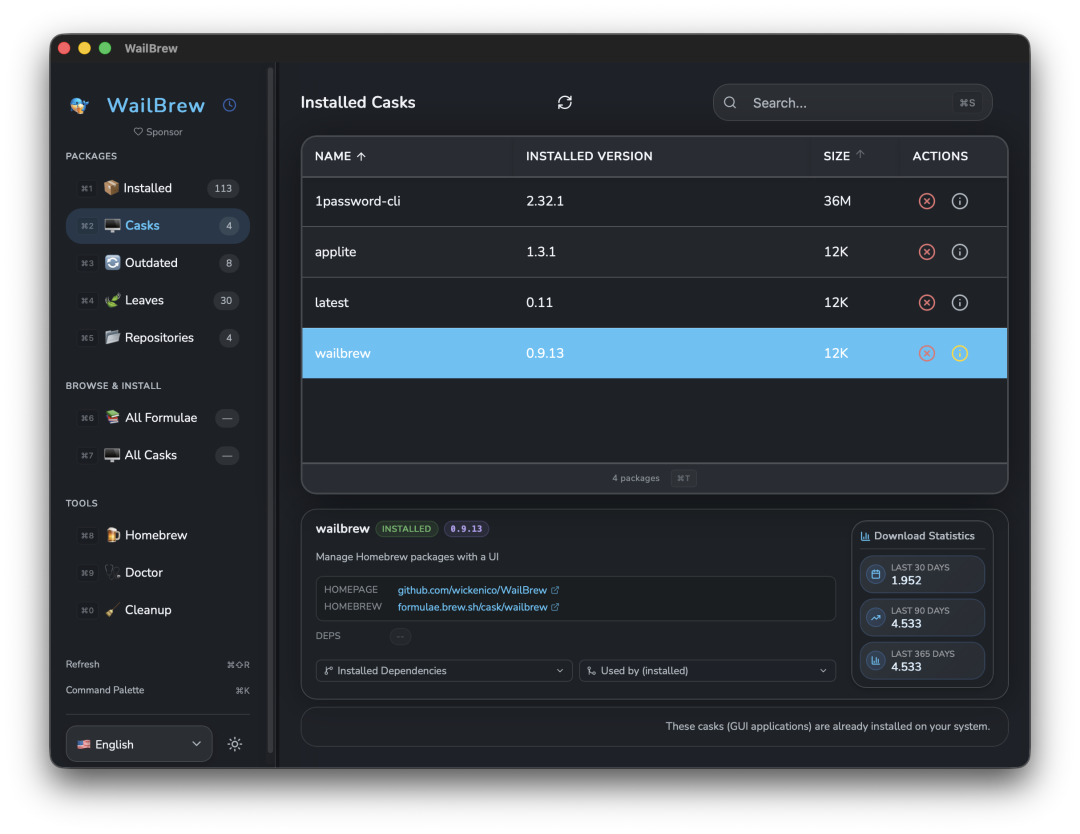Open the Leaves section
Screen dimensions: 1080x834
tap(158, 300)
